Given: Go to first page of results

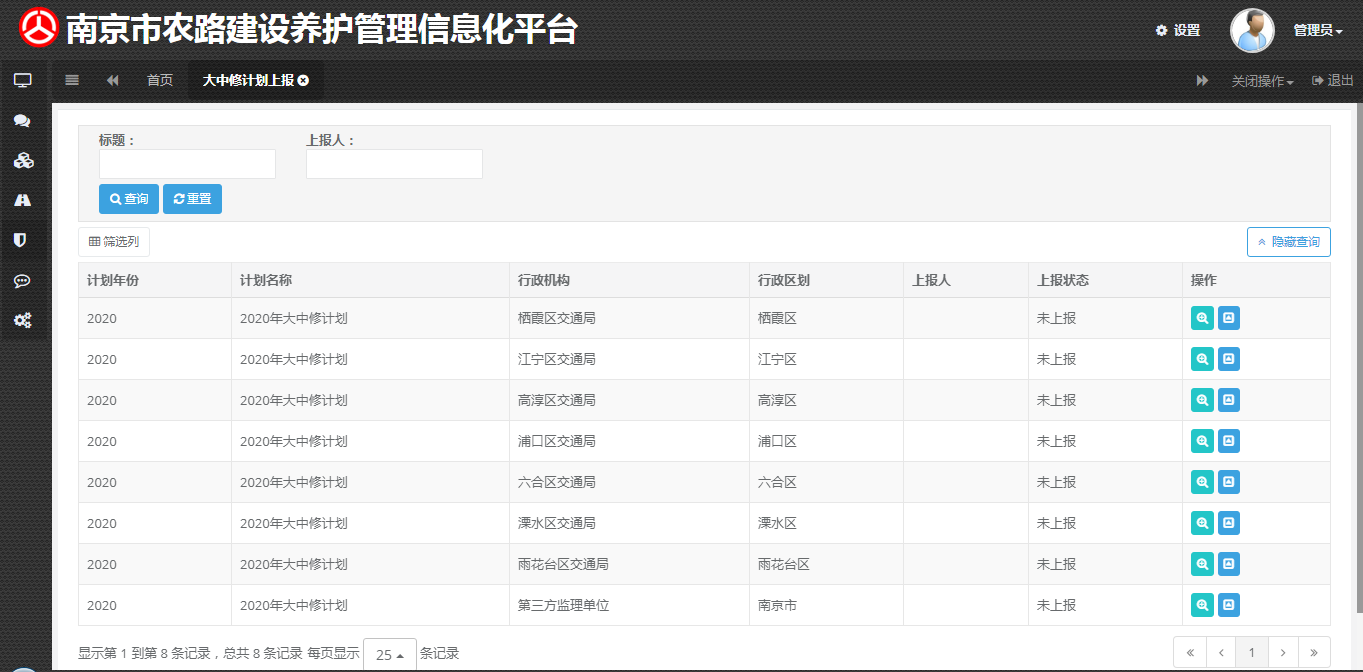Looking at the screenshot, I should click(1190, 653).
